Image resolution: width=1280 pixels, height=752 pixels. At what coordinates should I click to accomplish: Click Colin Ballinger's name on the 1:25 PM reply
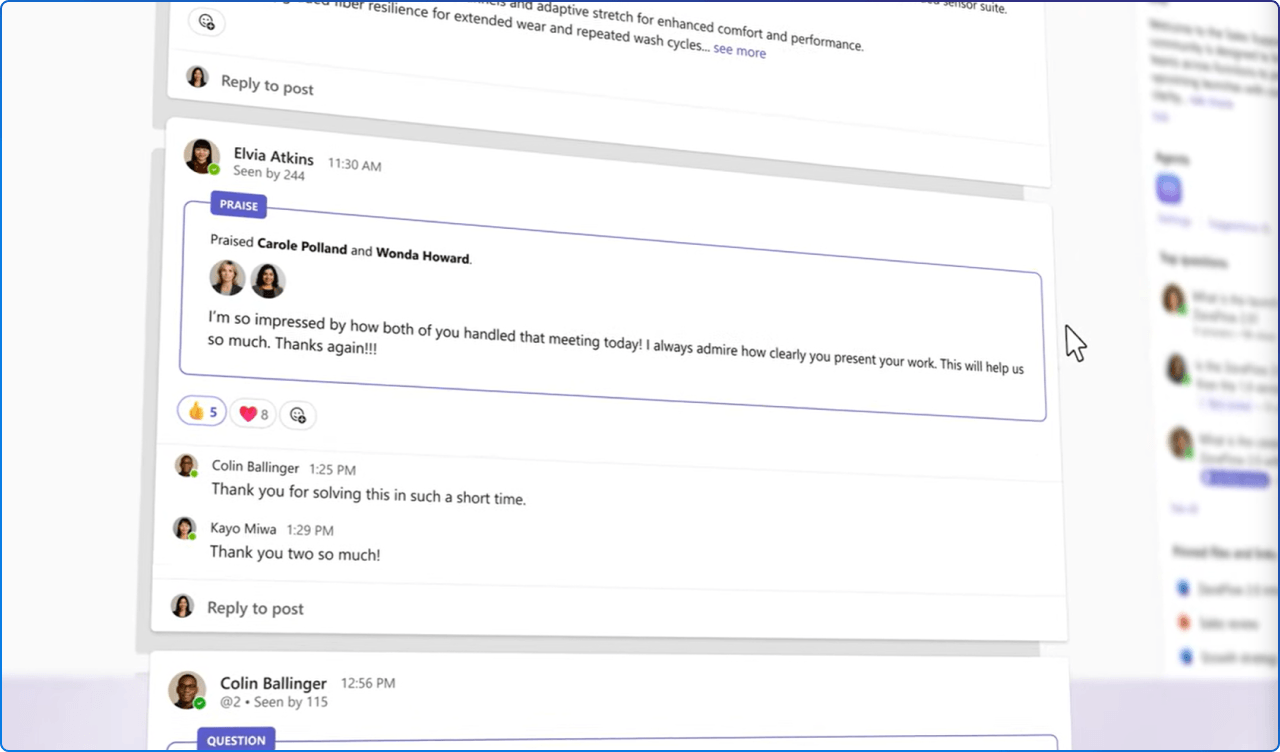(x=255, y=467)
